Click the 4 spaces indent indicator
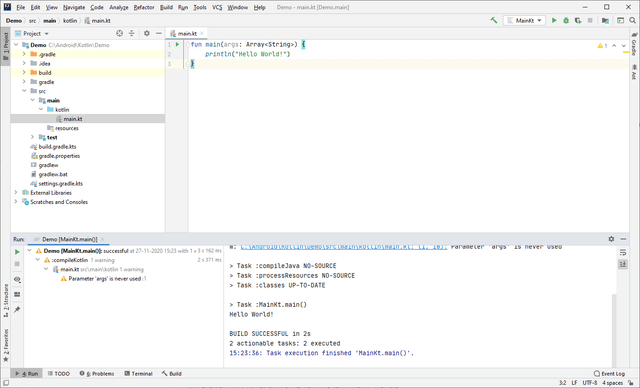The height and width of the screenshot is (388, 640). pos(612,383)
